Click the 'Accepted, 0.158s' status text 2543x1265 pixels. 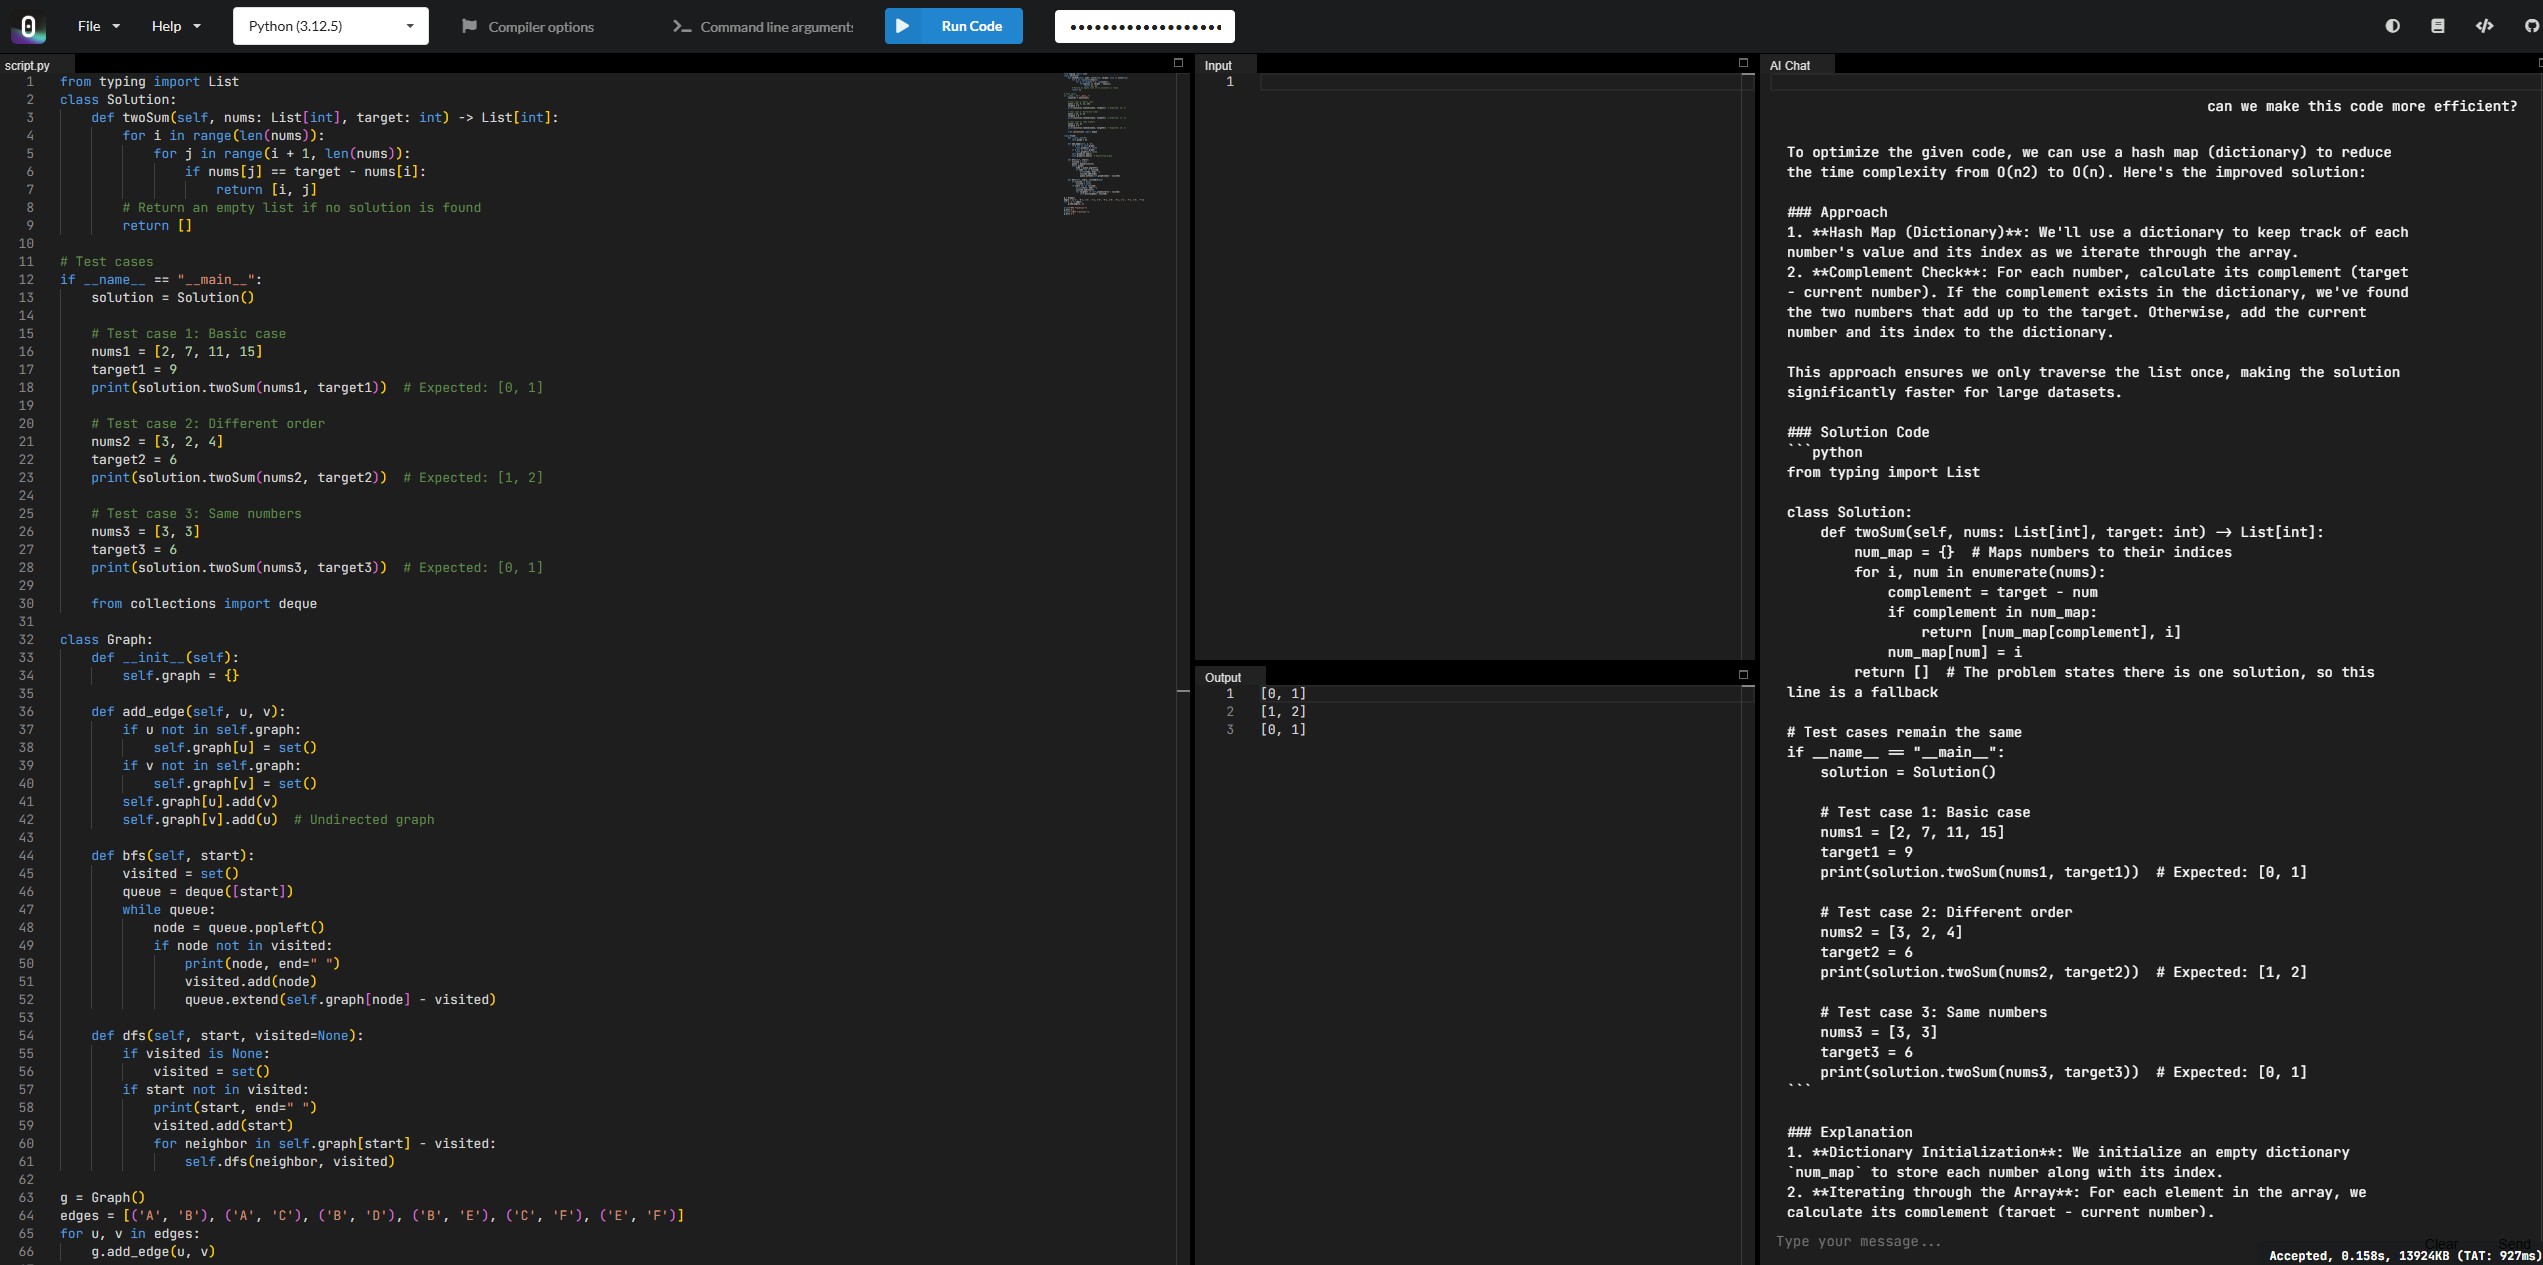[2404, 1255]
